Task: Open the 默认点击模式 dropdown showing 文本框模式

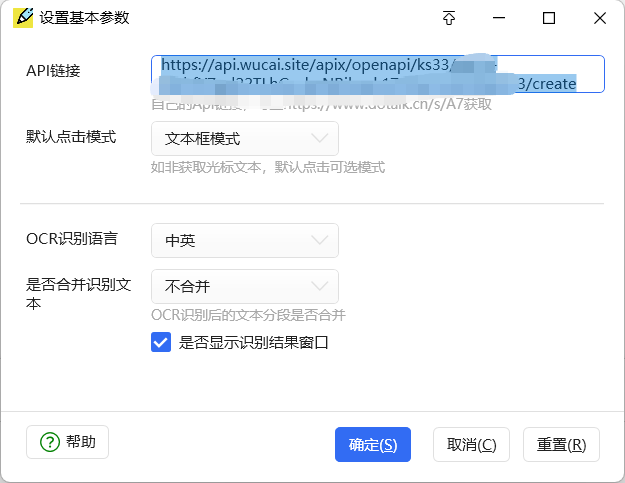Action: (245, 138)
